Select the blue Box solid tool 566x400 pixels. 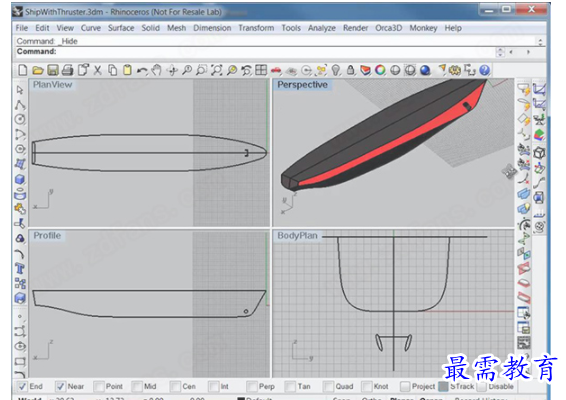(x=20, y=179)
